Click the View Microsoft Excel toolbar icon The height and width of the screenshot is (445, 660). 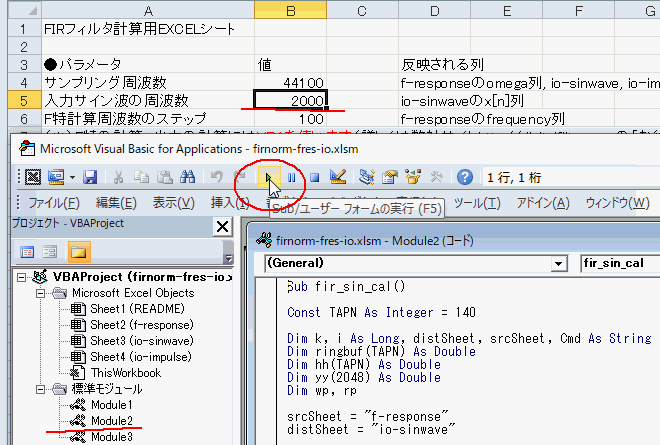pyautogui.click(x=32, y=177)
